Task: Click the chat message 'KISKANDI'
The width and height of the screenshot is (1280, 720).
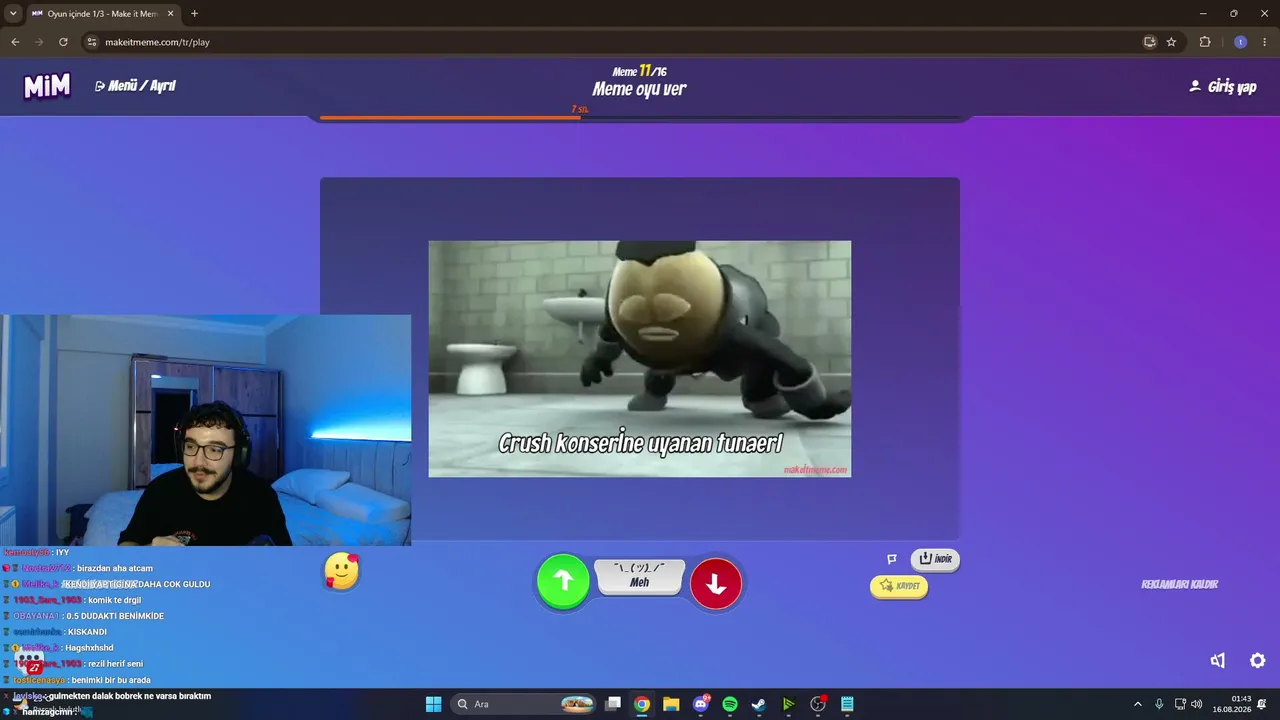Action: click(87, 632)
